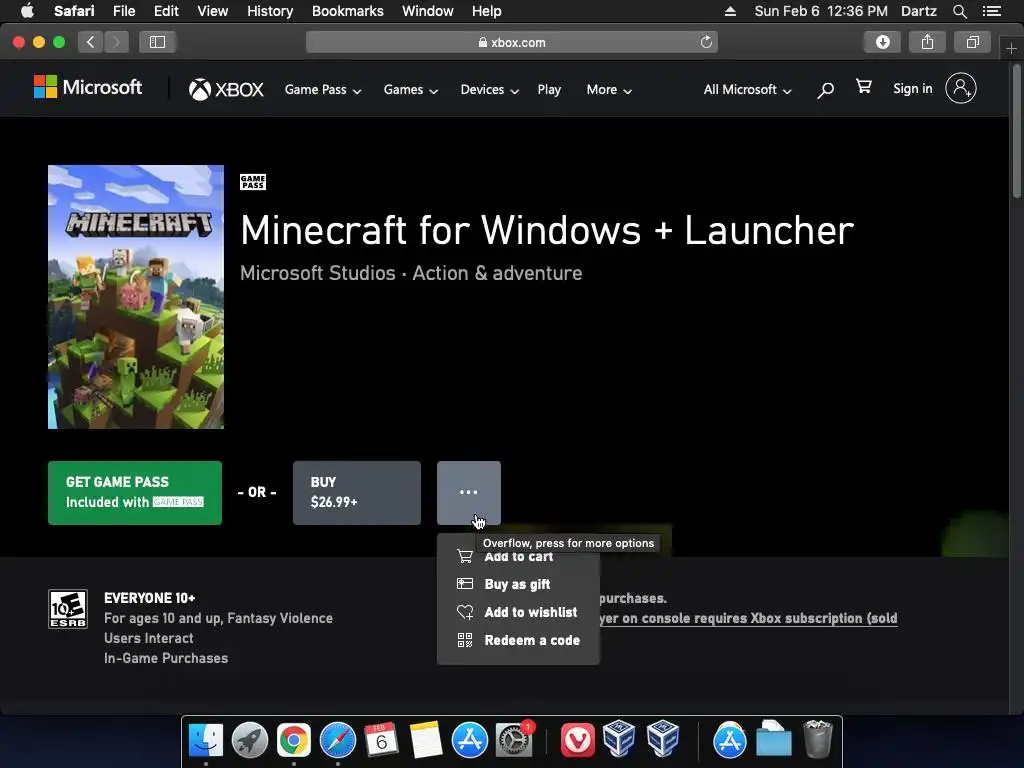Open the File menu
Viewport: 1024px width, 768px height.
click(123, 11)
